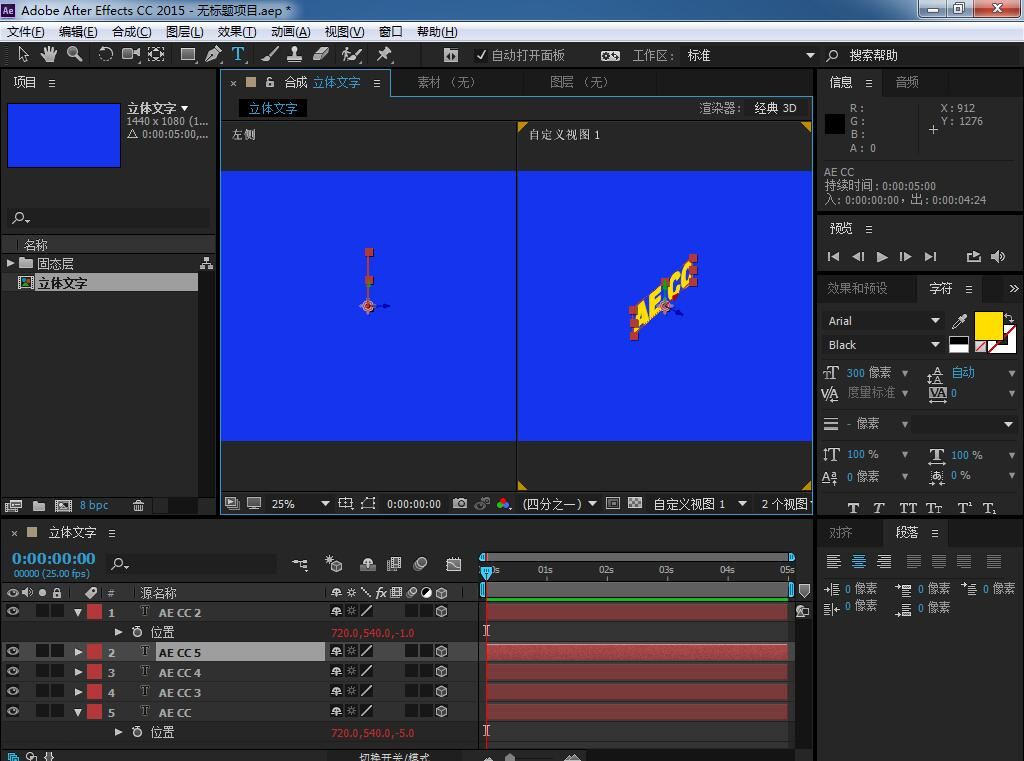1024x761 pixels.
Task: Hide the AE CC 4 layer
Action: click(12, 672)
